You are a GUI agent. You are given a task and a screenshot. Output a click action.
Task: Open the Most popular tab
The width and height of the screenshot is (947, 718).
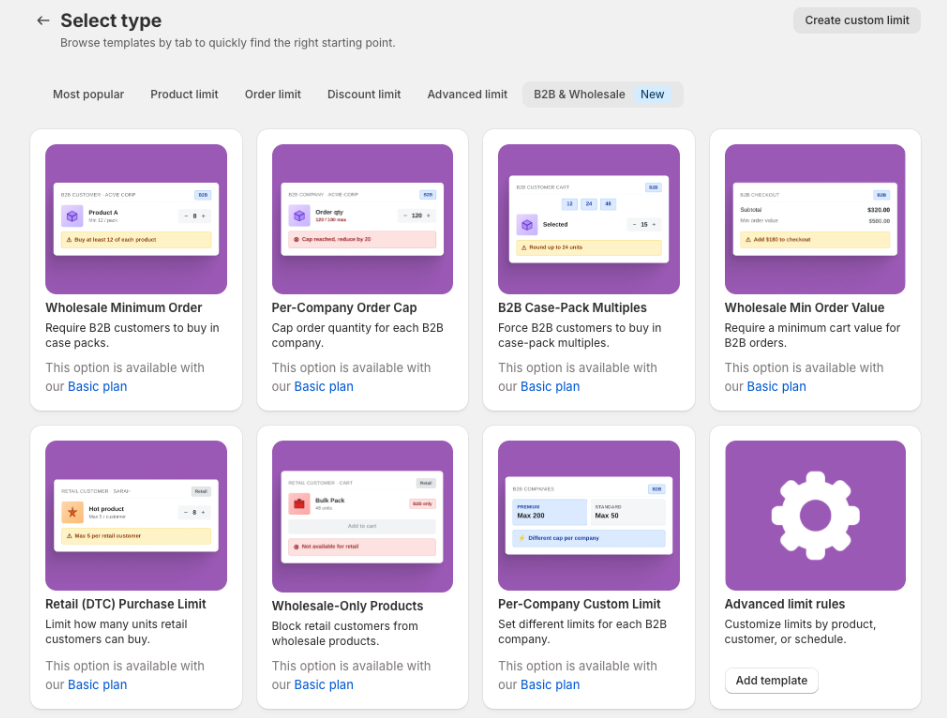pos(88,94)
